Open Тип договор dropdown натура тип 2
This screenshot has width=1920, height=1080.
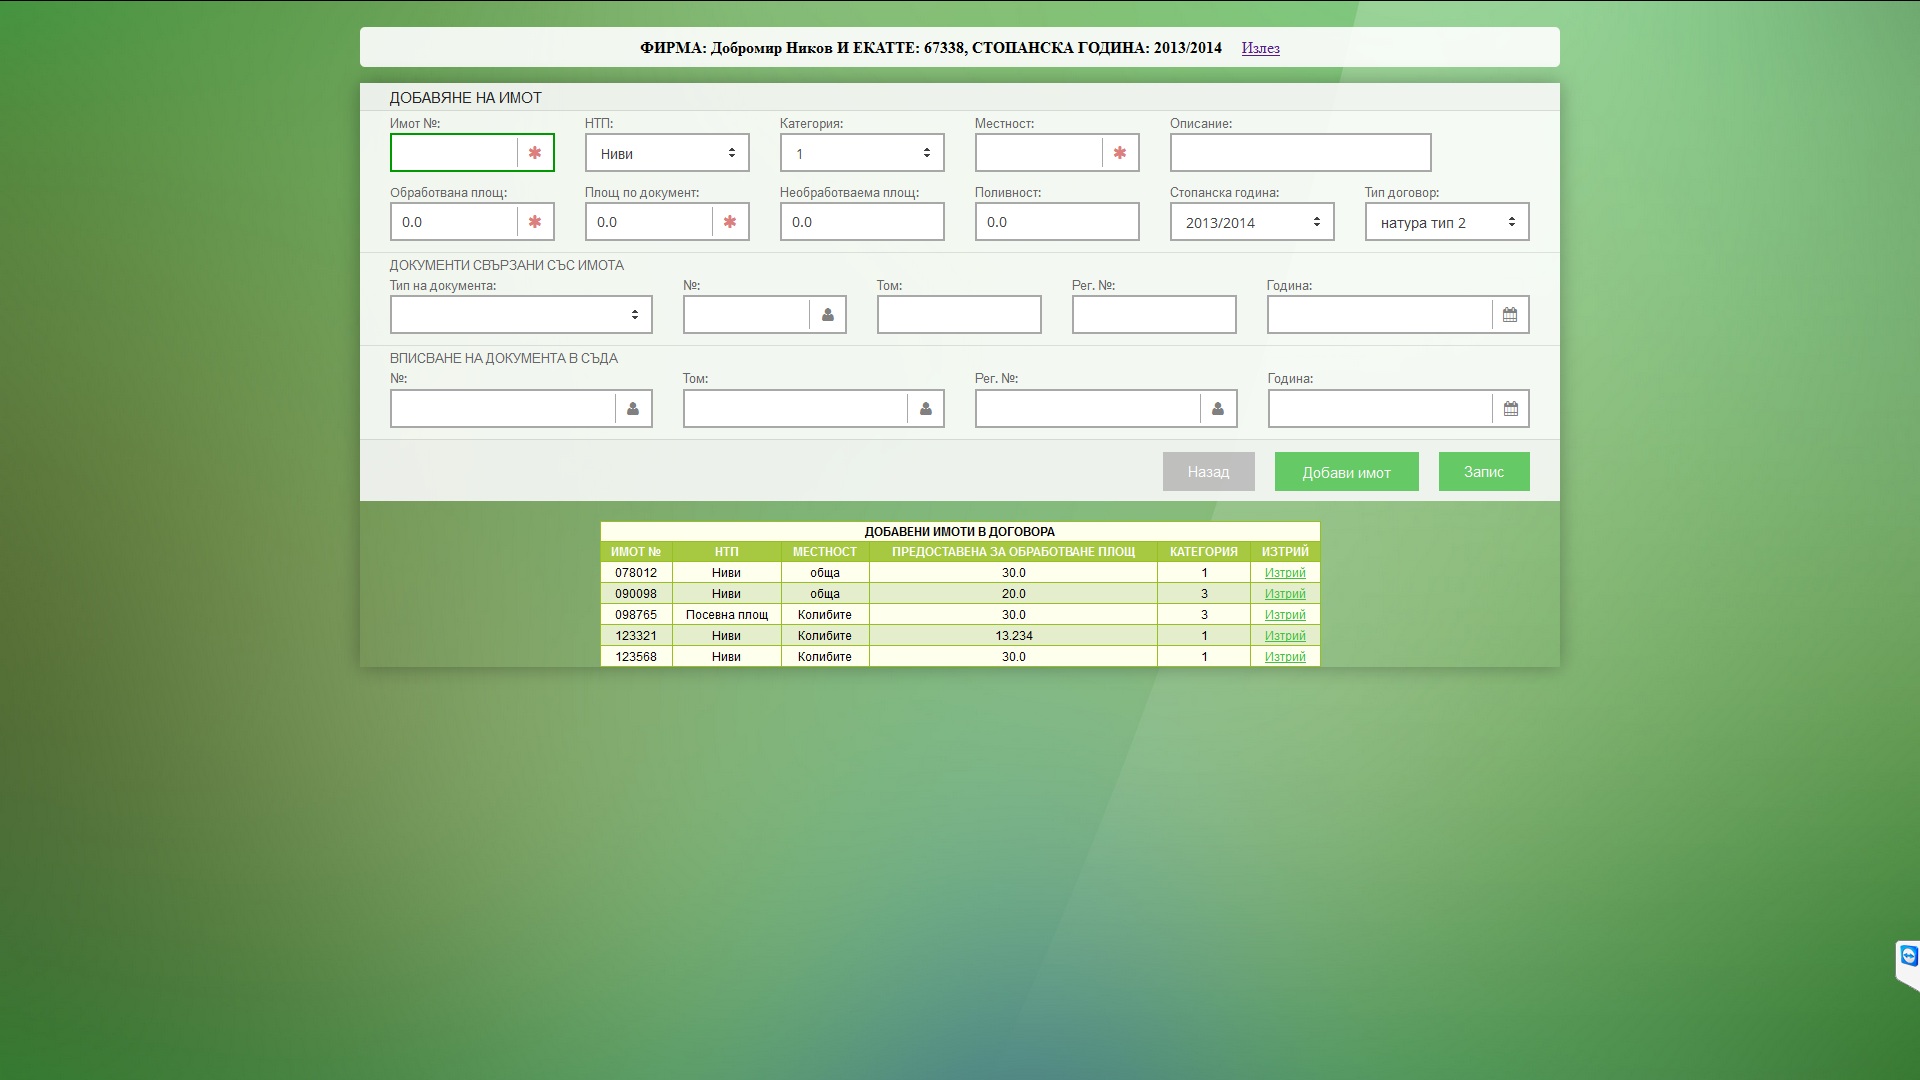pyautogui.click(x=1447, y=222)
